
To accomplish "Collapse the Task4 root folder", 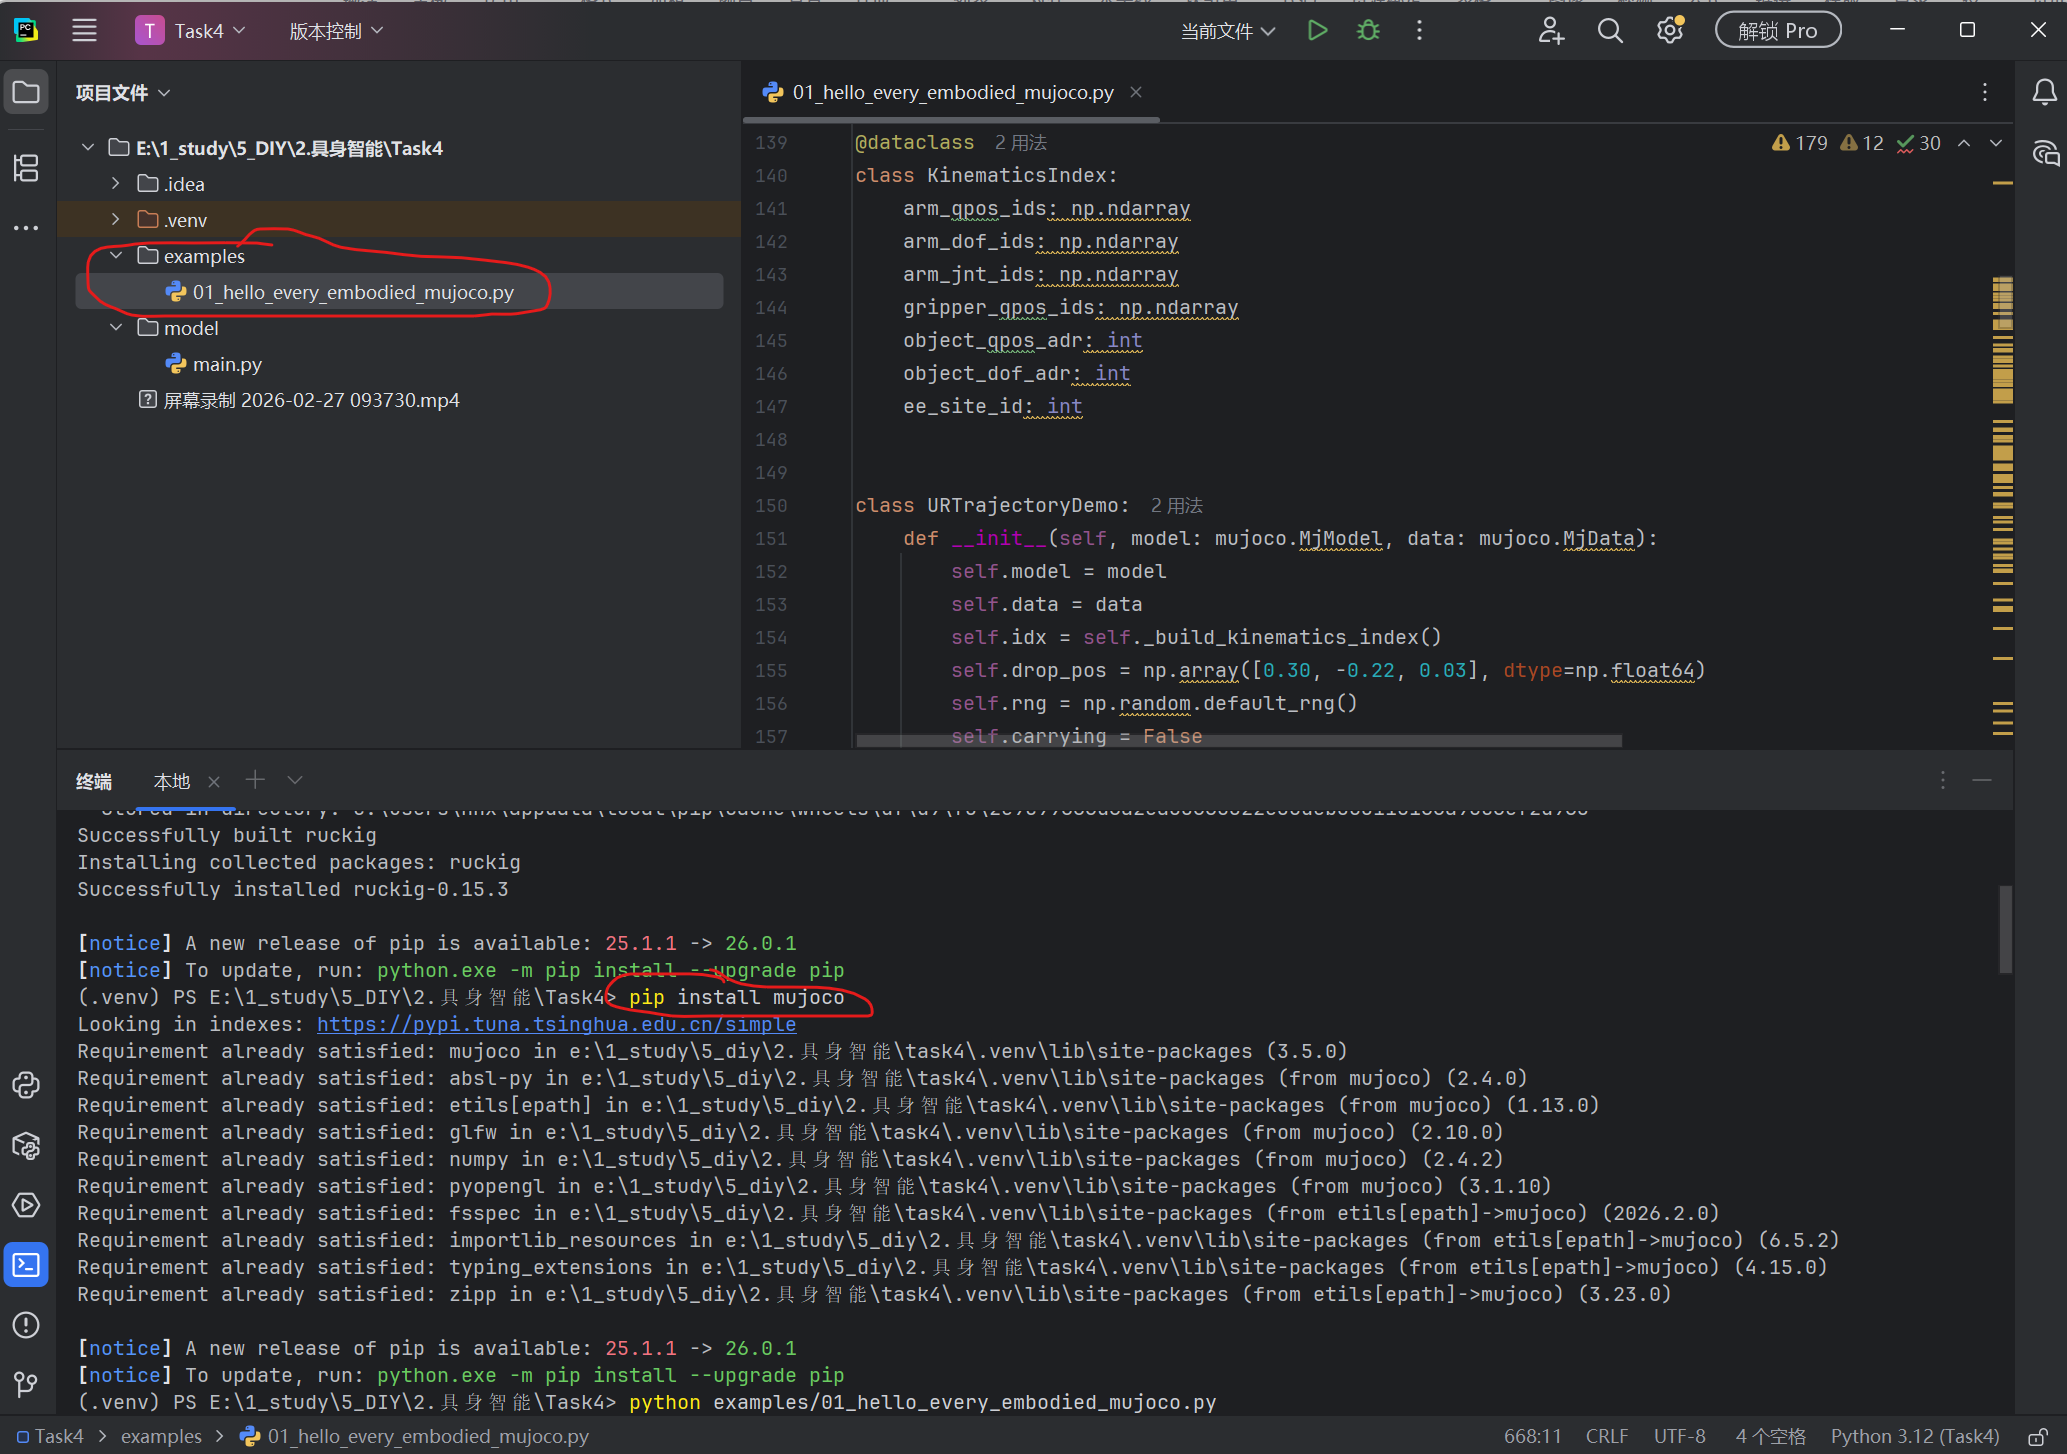I will [x=88, y=148].
